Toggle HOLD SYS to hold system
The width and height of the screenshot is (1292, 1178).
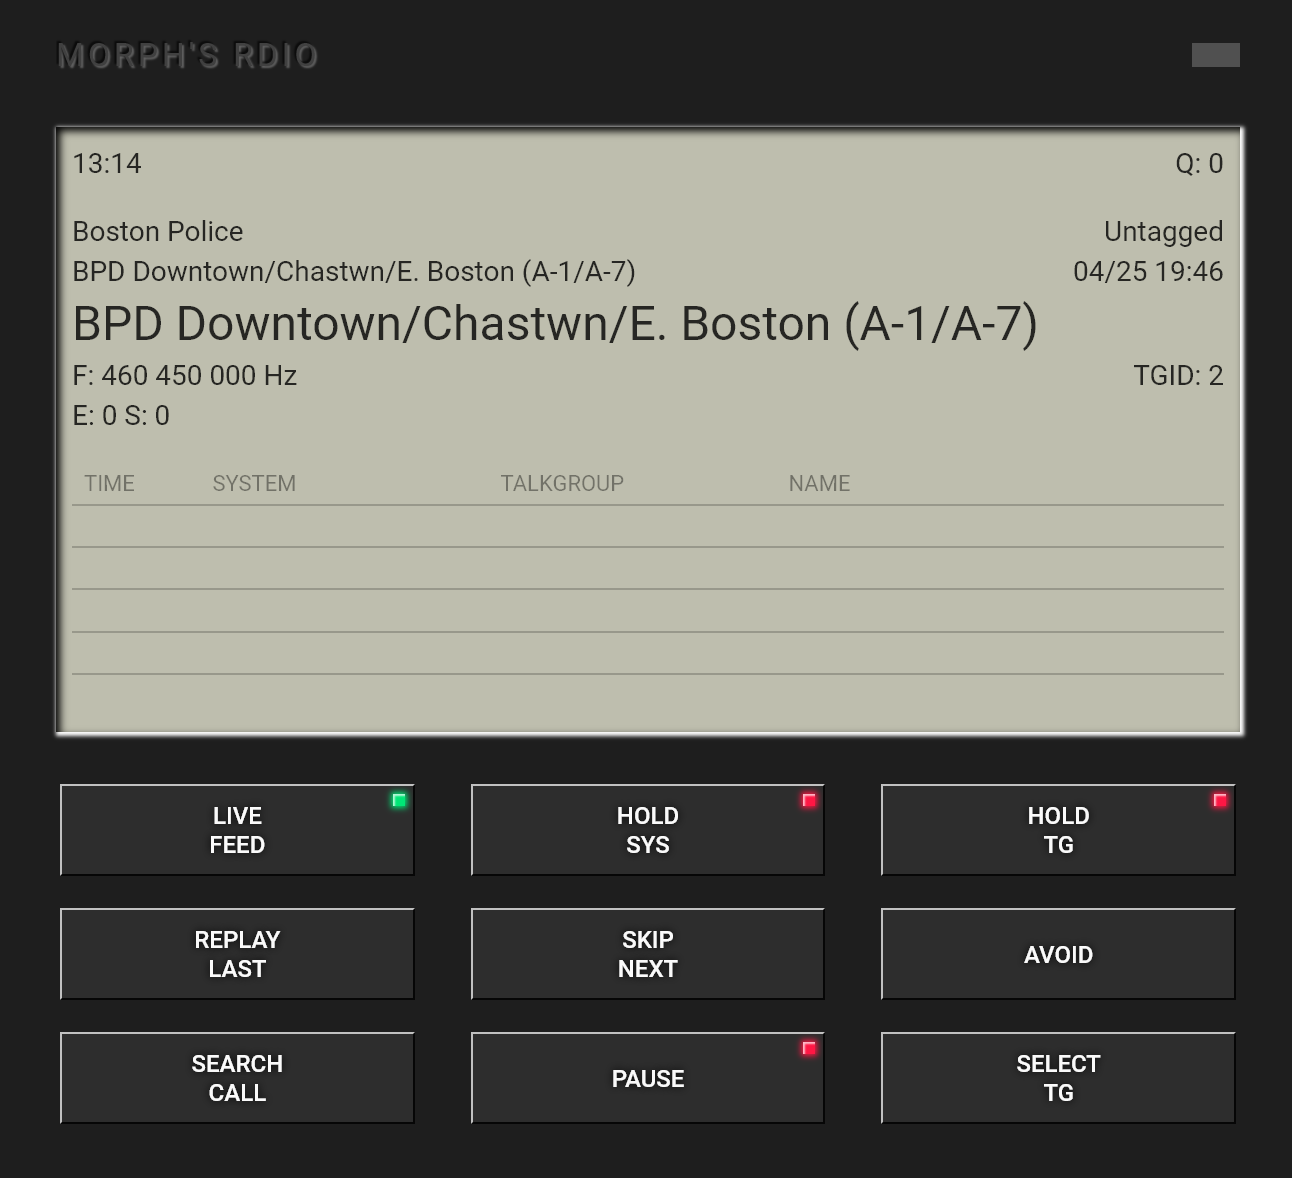(x=648, y=830)
